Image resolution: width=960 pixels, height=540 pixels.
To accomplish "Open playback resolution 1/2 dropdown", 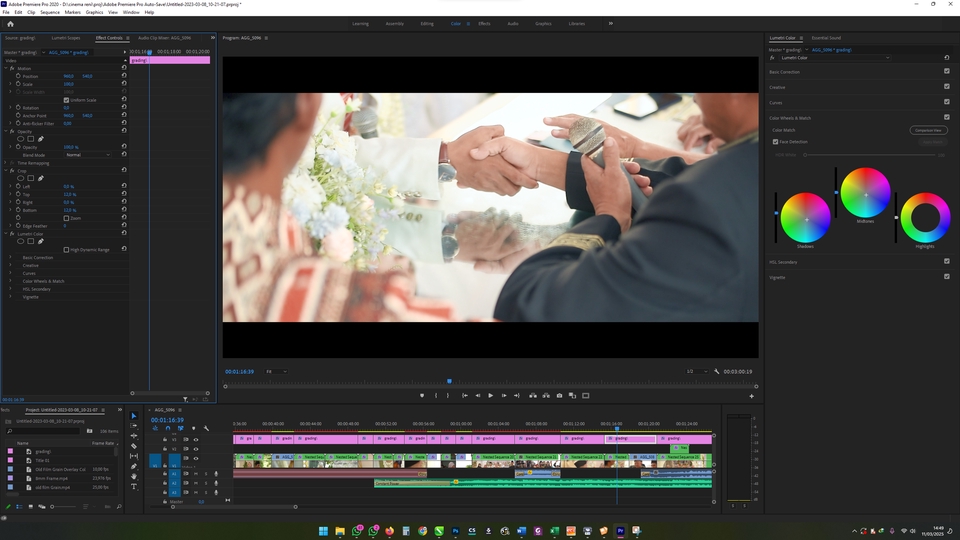I will coord(697,371).
